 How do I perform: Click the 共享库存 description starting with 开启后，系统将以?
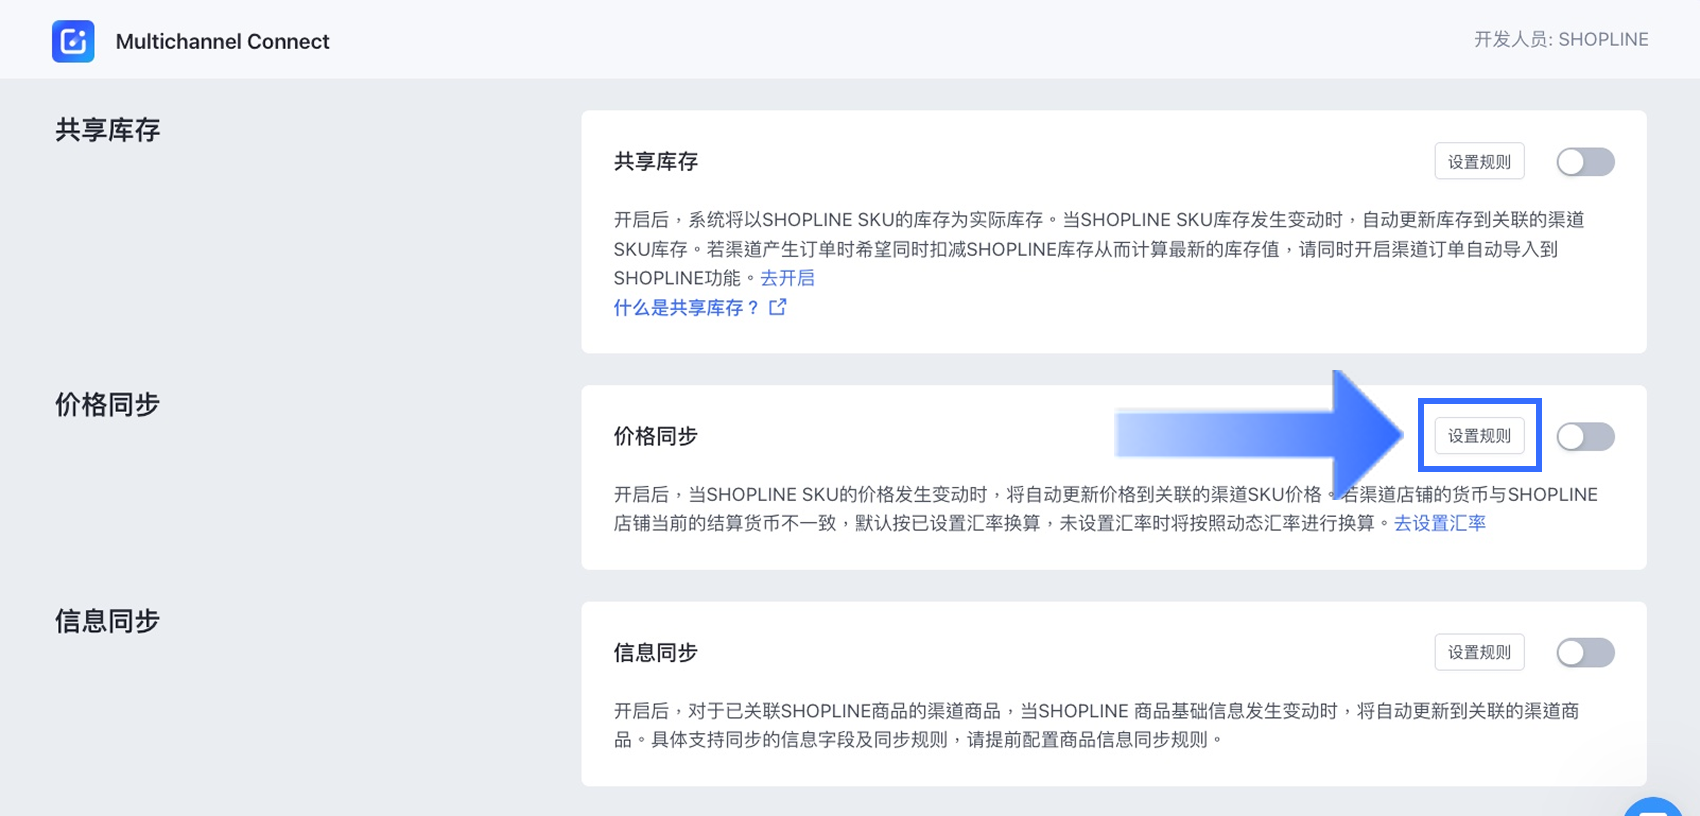(x=1099, y=249)
